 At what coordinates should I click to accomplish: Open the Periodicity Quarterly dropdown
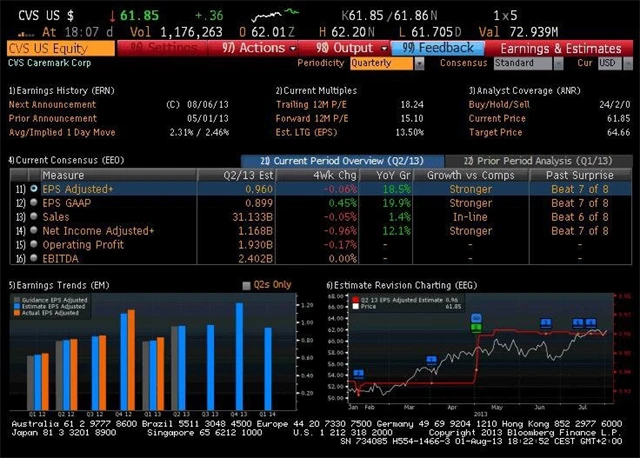pos(419,63)
